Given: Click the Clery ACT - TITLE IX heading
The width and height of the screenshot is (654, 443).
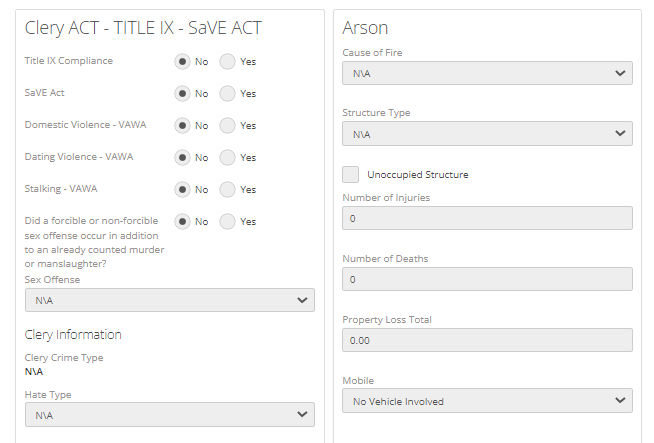Looking at the screenshot, I should pyautogui.click(x=143, y=28).
